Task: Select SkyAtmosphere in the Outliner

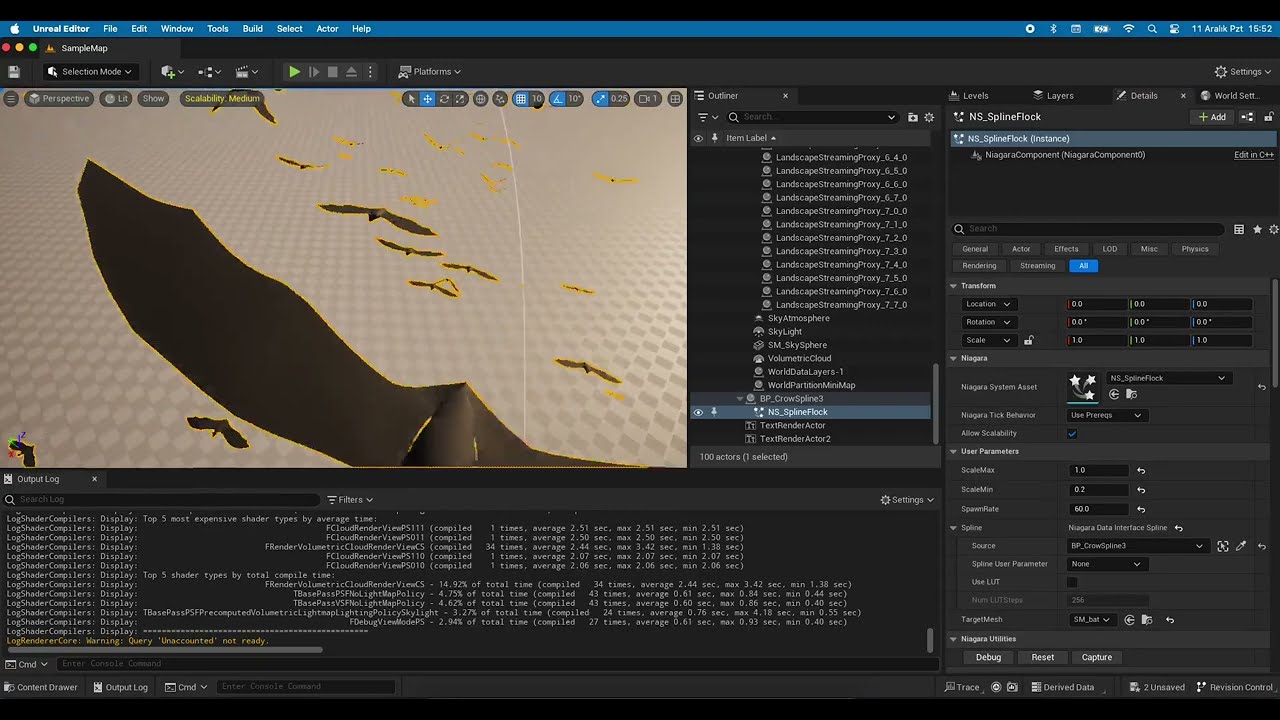Action: (798, 318)
